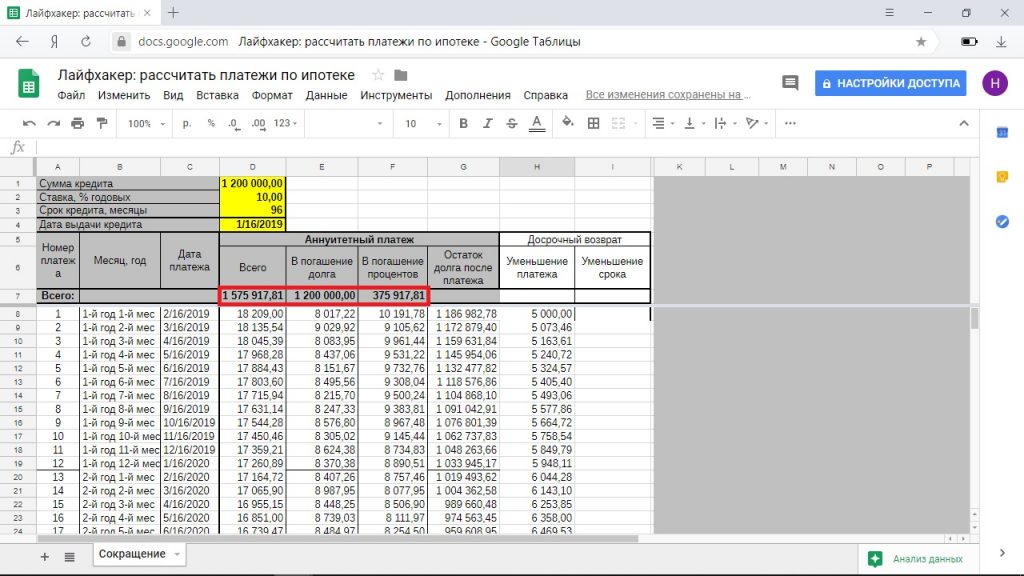Click the Анализ данных explore button

[915, 558]
